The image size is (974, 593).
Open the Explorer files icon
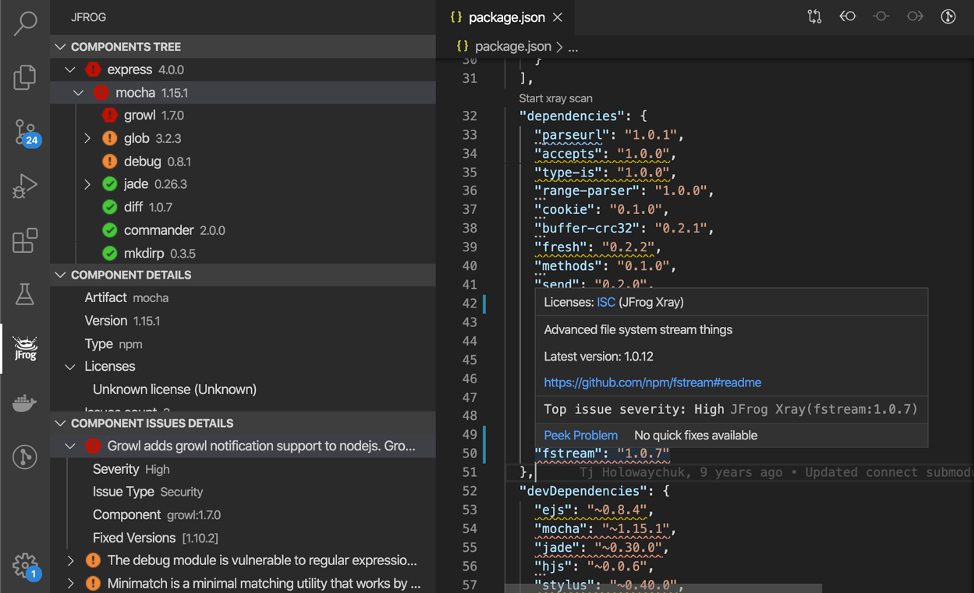coord(25,77)
